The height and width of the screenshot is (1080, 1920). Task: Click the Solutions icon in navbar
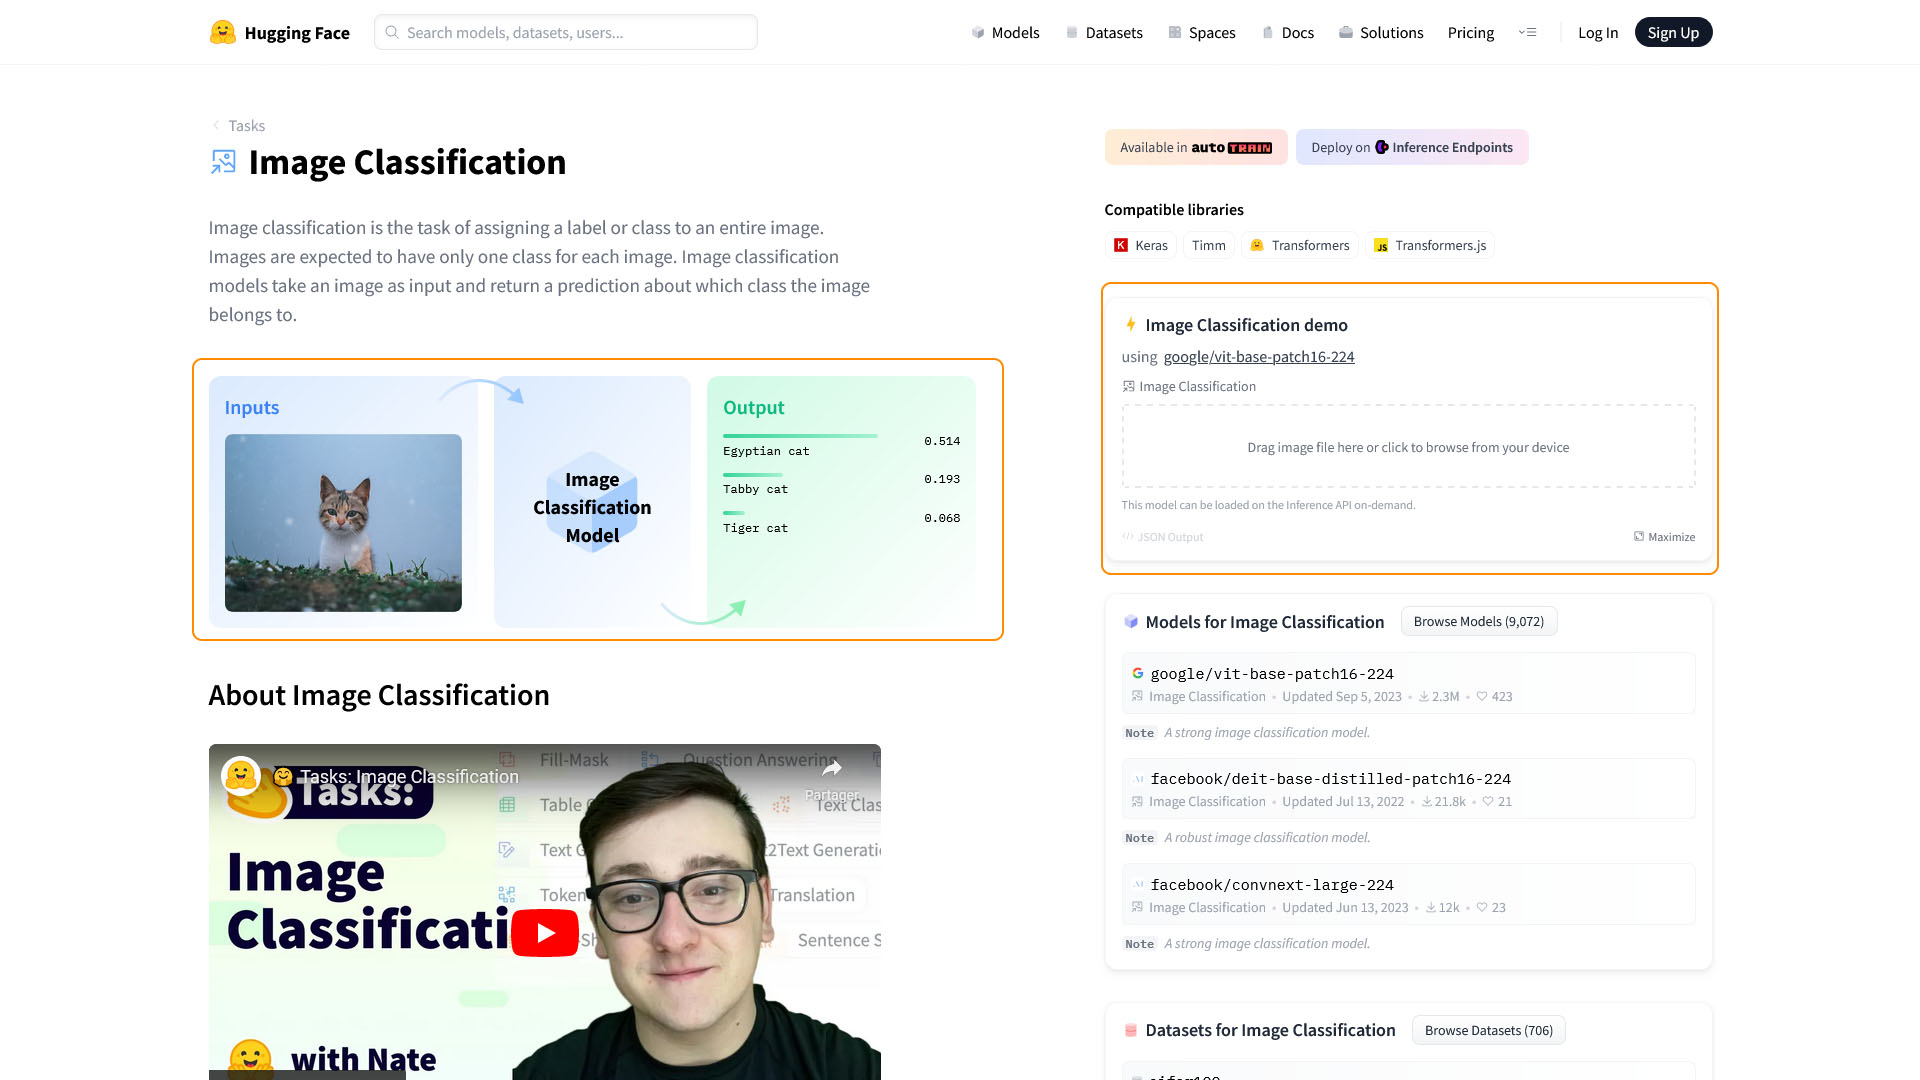click(x=1346, y=33)
